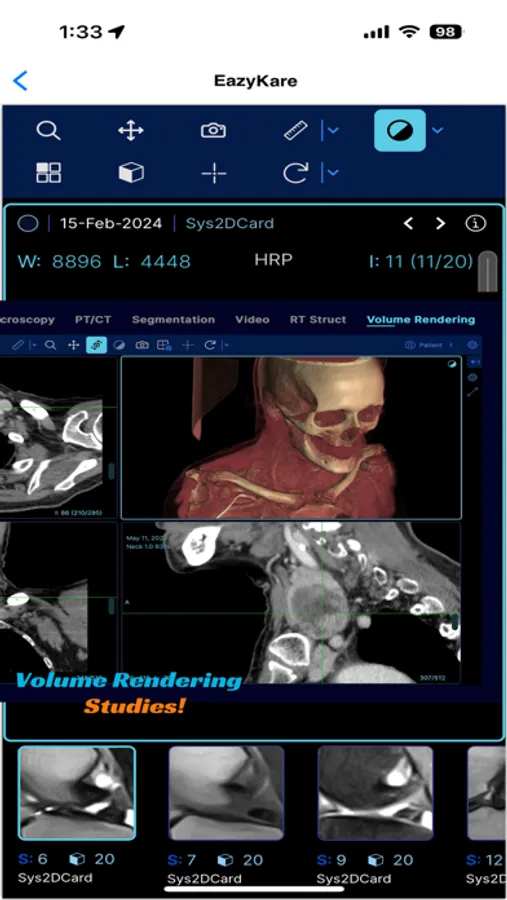507x900 pixels.
Task: Open the 3D cube view tool
Action: coord(131,172)
